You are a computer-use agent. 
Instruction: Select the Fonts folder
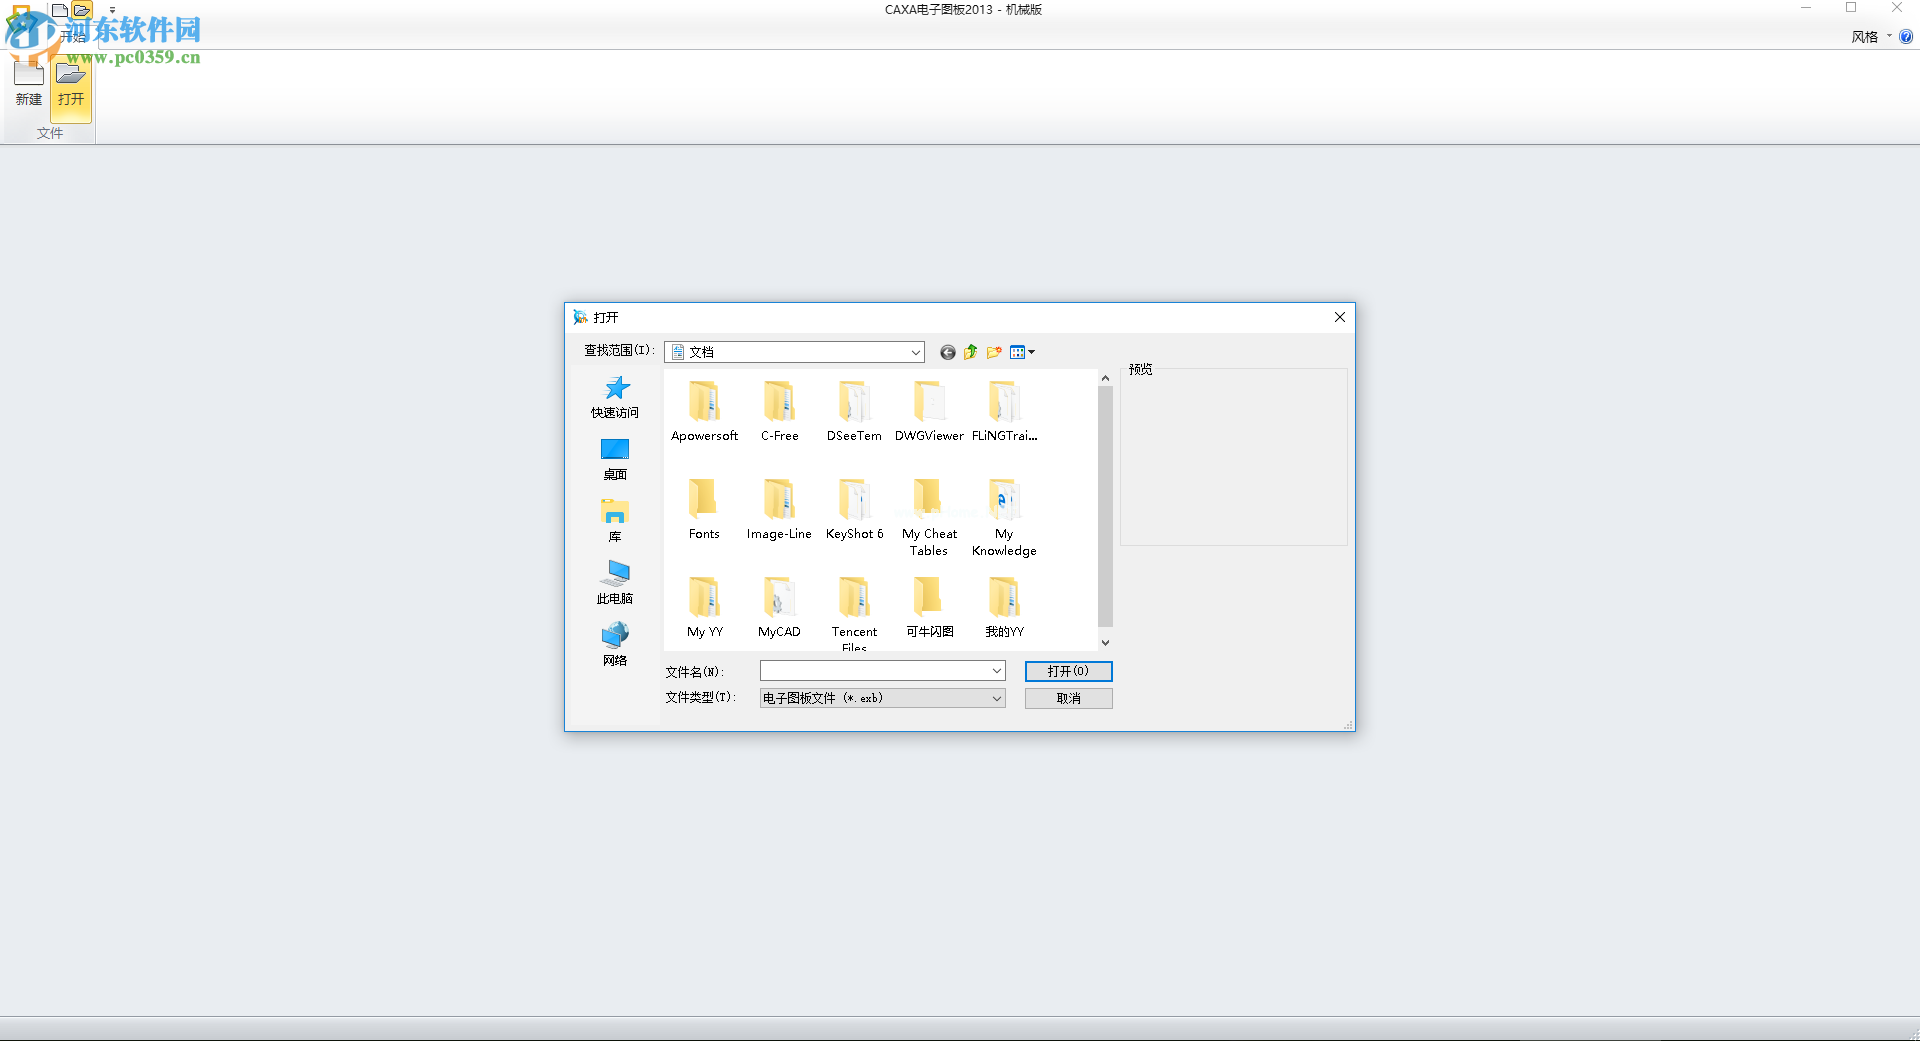704,509
